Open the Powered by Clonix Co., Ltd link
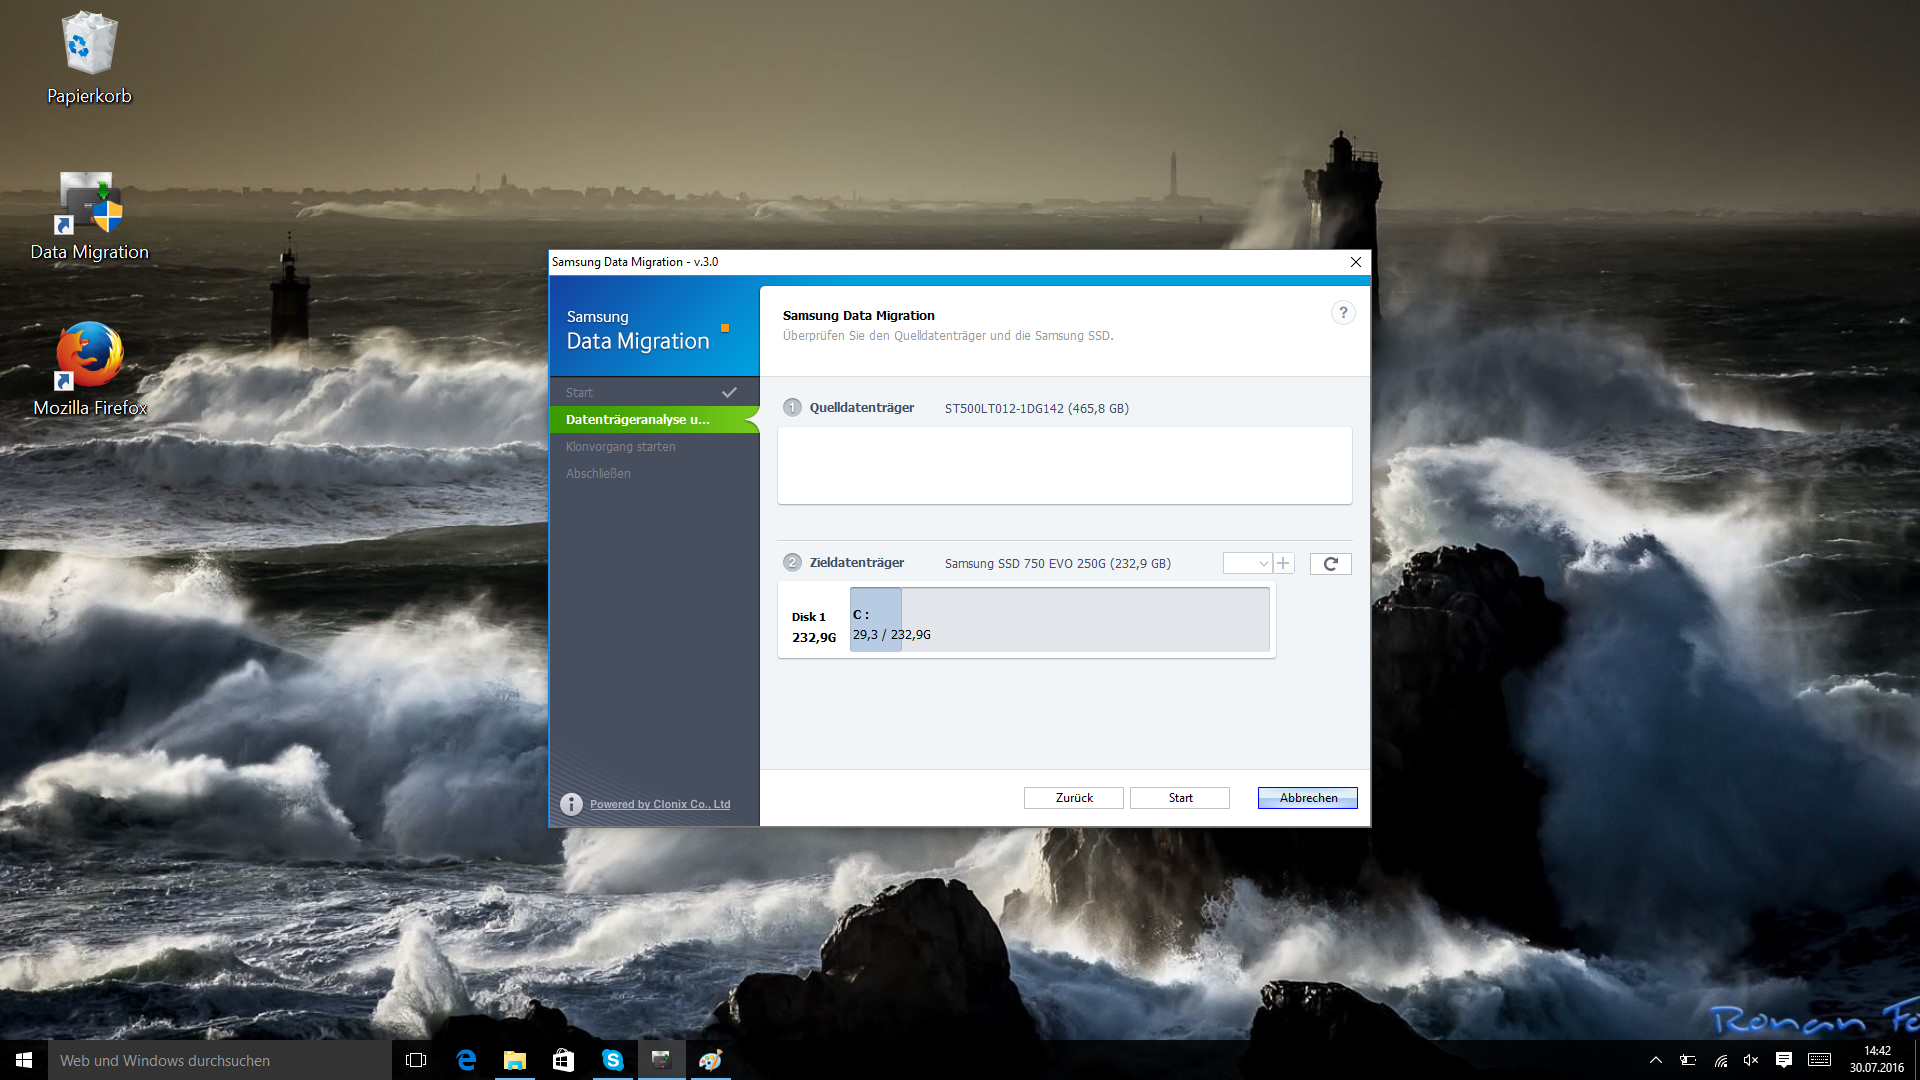Viewport: 1920px width, 1080px height. [660, 804]
